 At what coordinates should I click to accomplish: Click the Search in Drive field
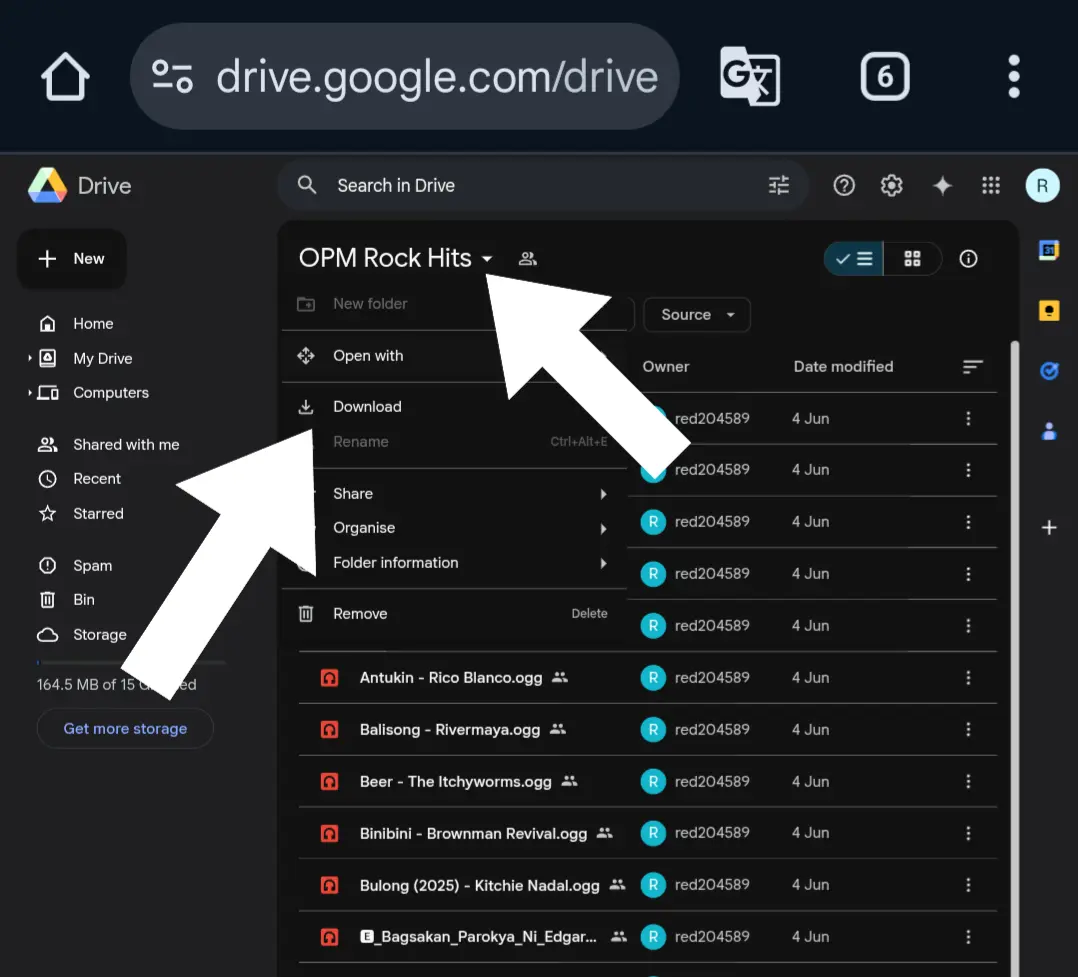pyautogui.click(x=542, y=185)
